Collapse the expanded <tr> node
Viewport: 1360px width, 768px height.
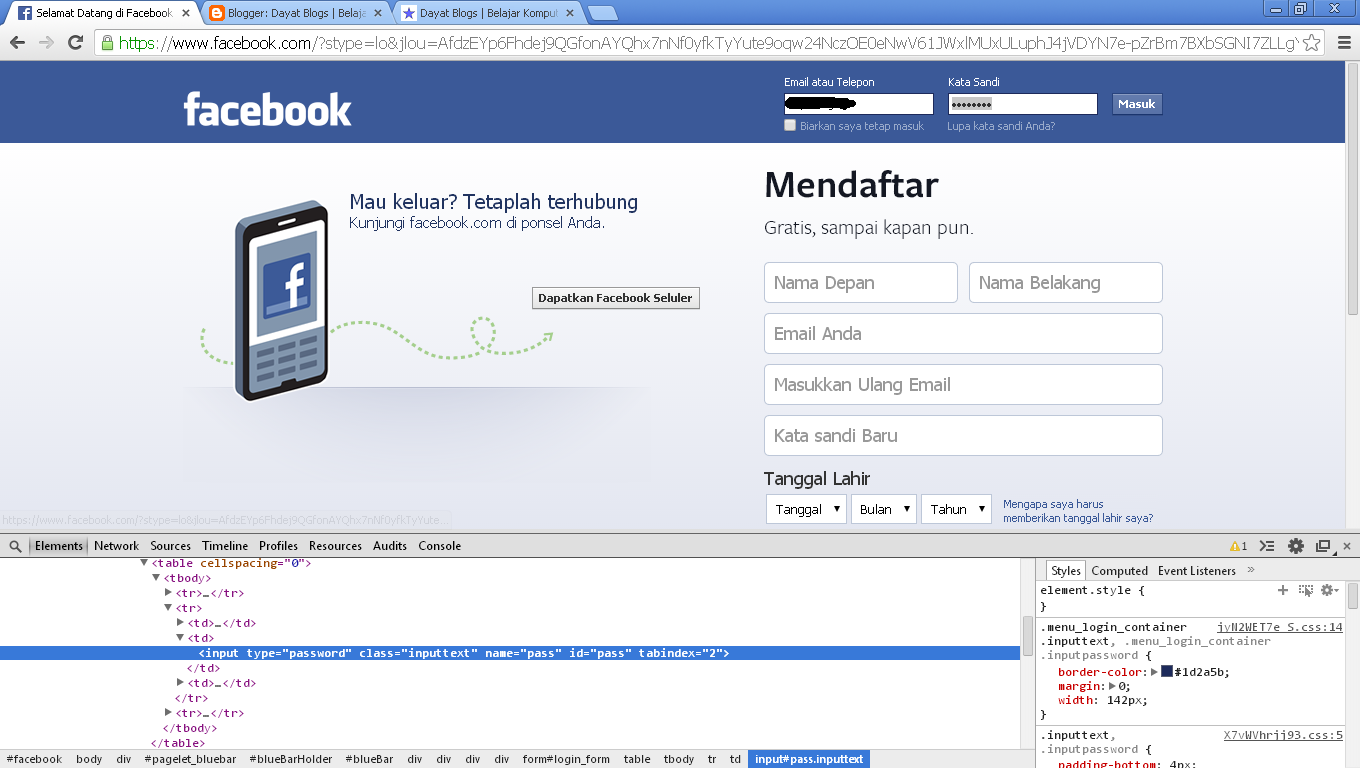[x=168, y=608]
